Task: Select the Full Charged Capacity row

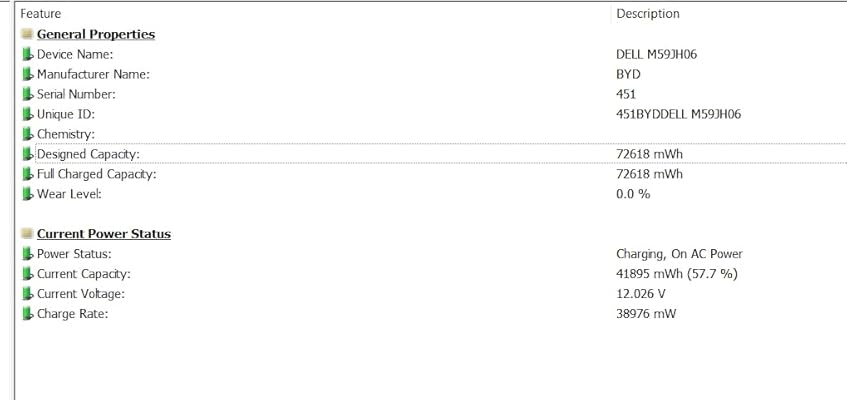Action: [96, 174]
